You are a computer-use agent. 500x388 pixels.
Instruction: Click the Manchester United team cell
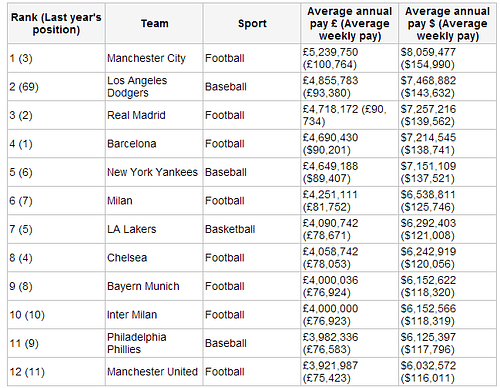coord(154,372)
